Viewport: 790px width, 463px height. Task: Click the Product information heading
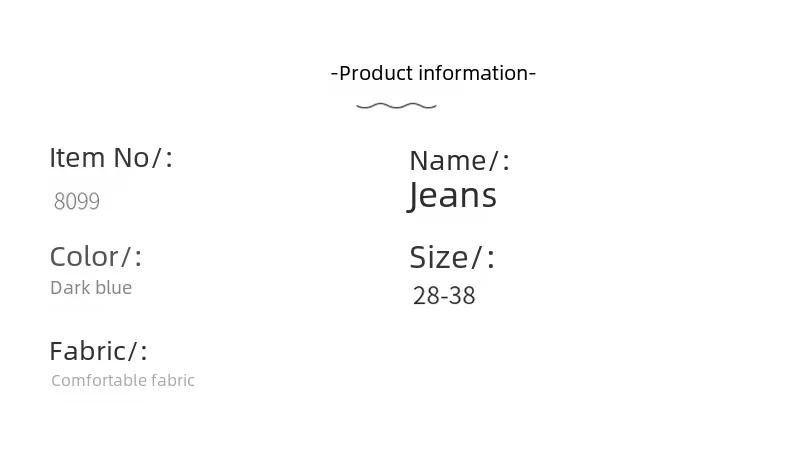click(x=433, y=74)
